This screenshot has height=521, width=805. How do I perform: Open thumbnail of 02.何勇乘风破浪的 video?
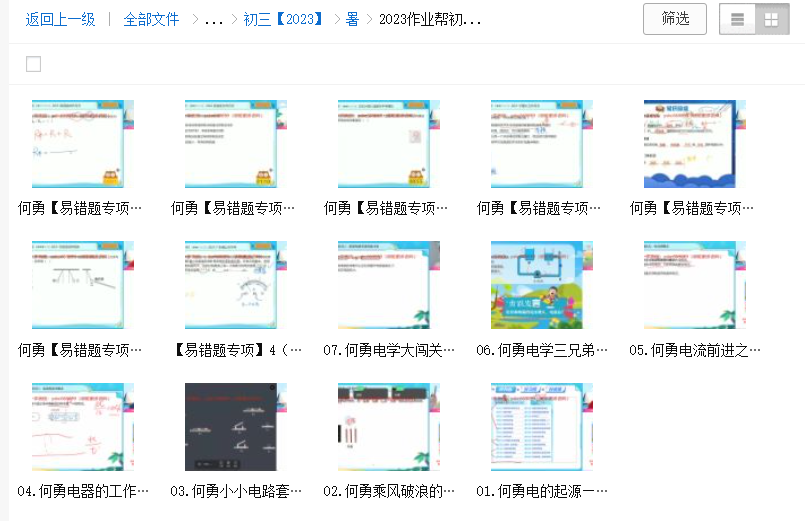pyautogui.click(x=389, y=427)
